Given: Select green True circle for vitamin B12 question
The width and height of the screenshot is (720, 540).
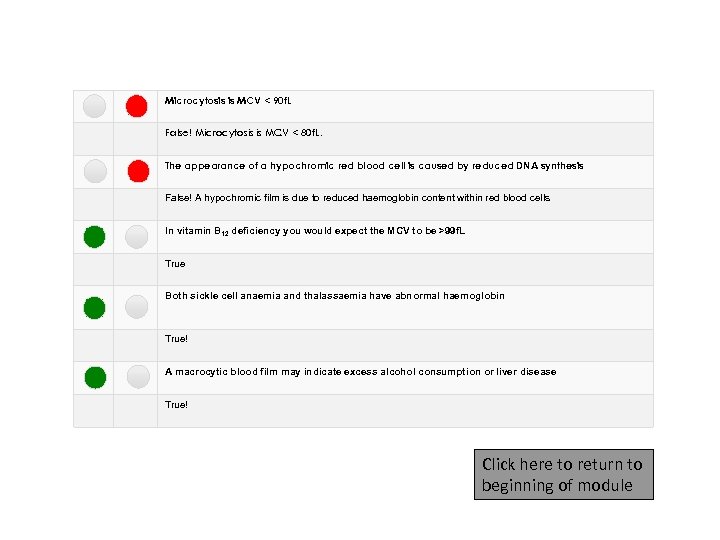Looking at the screenshot, I should pos(94,237).
